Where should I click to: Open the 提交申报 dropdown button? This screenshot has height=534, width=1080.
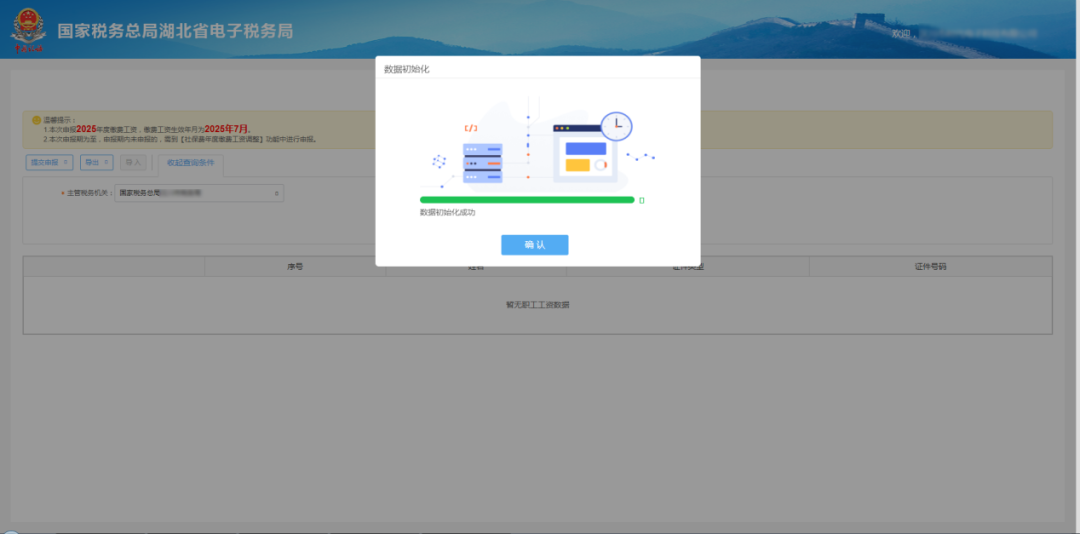click(x=49, y=161)
